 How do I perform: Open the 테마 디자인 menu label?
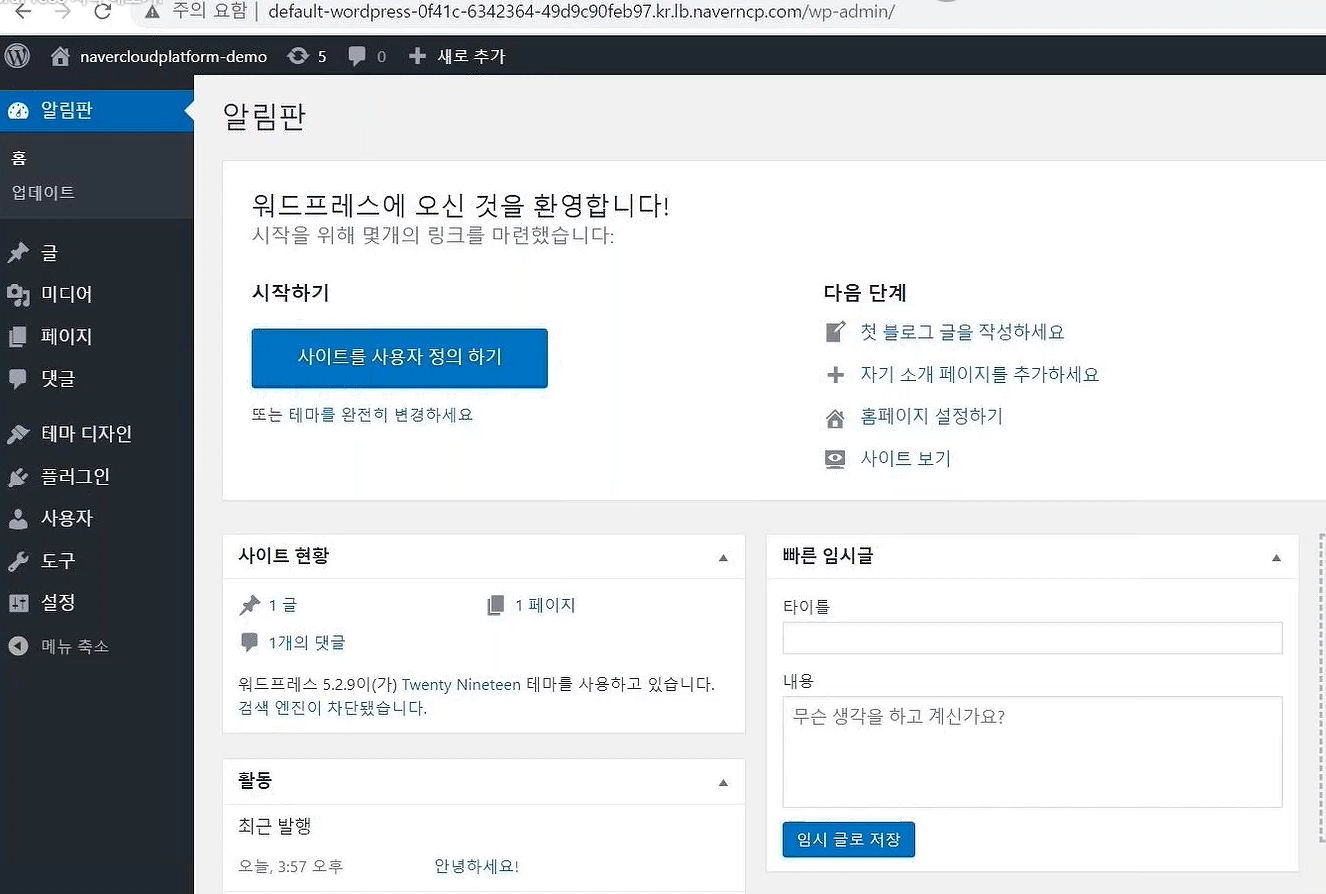[86, 434]
